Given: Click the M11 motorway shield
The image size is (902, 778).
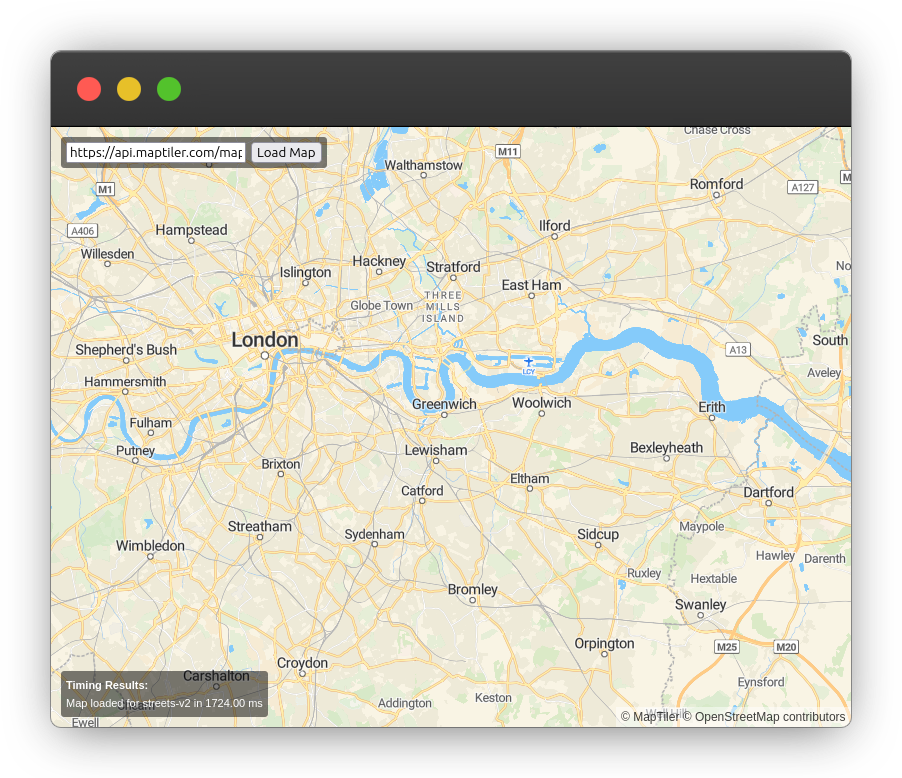Looking at the screenshot, I should pos(508,151).
